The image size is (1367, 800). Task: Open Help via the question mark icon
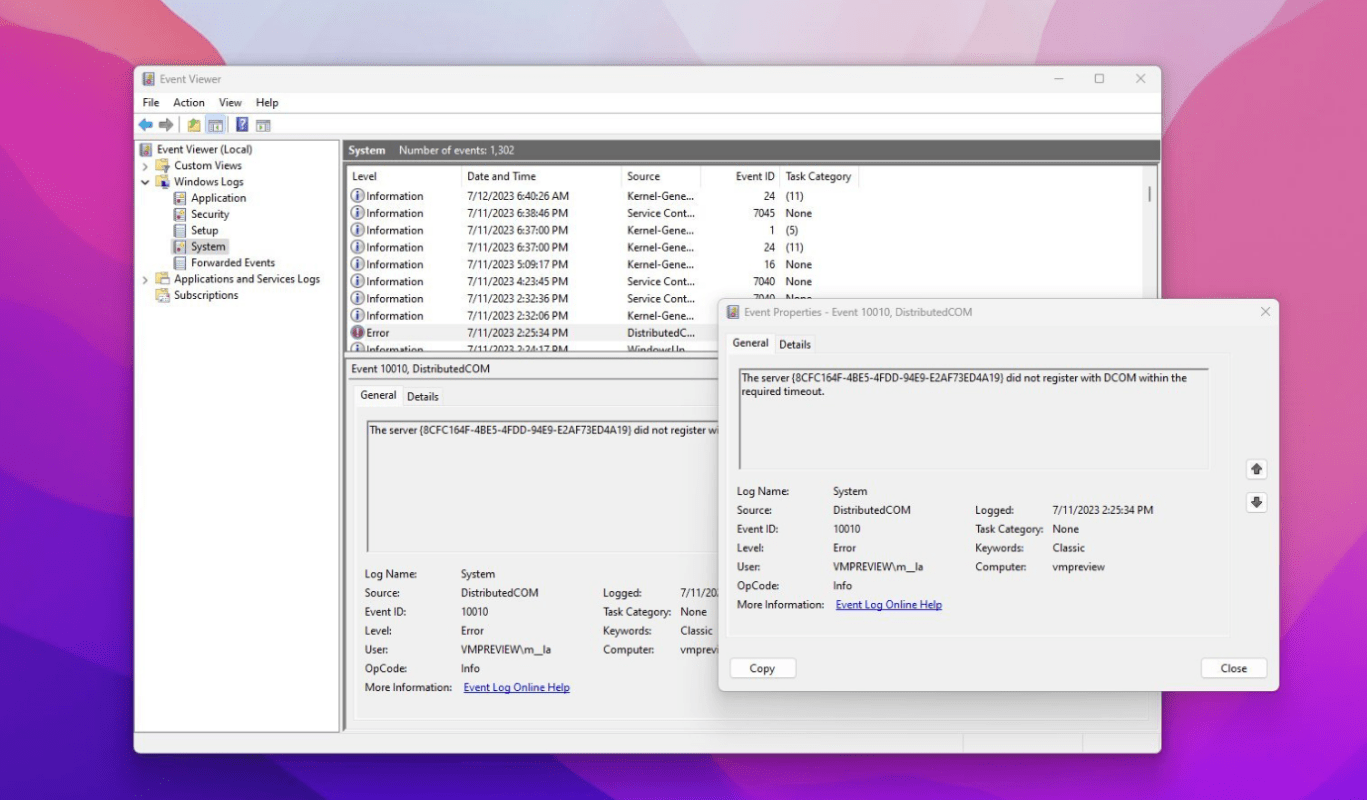[x=242, y=125]
